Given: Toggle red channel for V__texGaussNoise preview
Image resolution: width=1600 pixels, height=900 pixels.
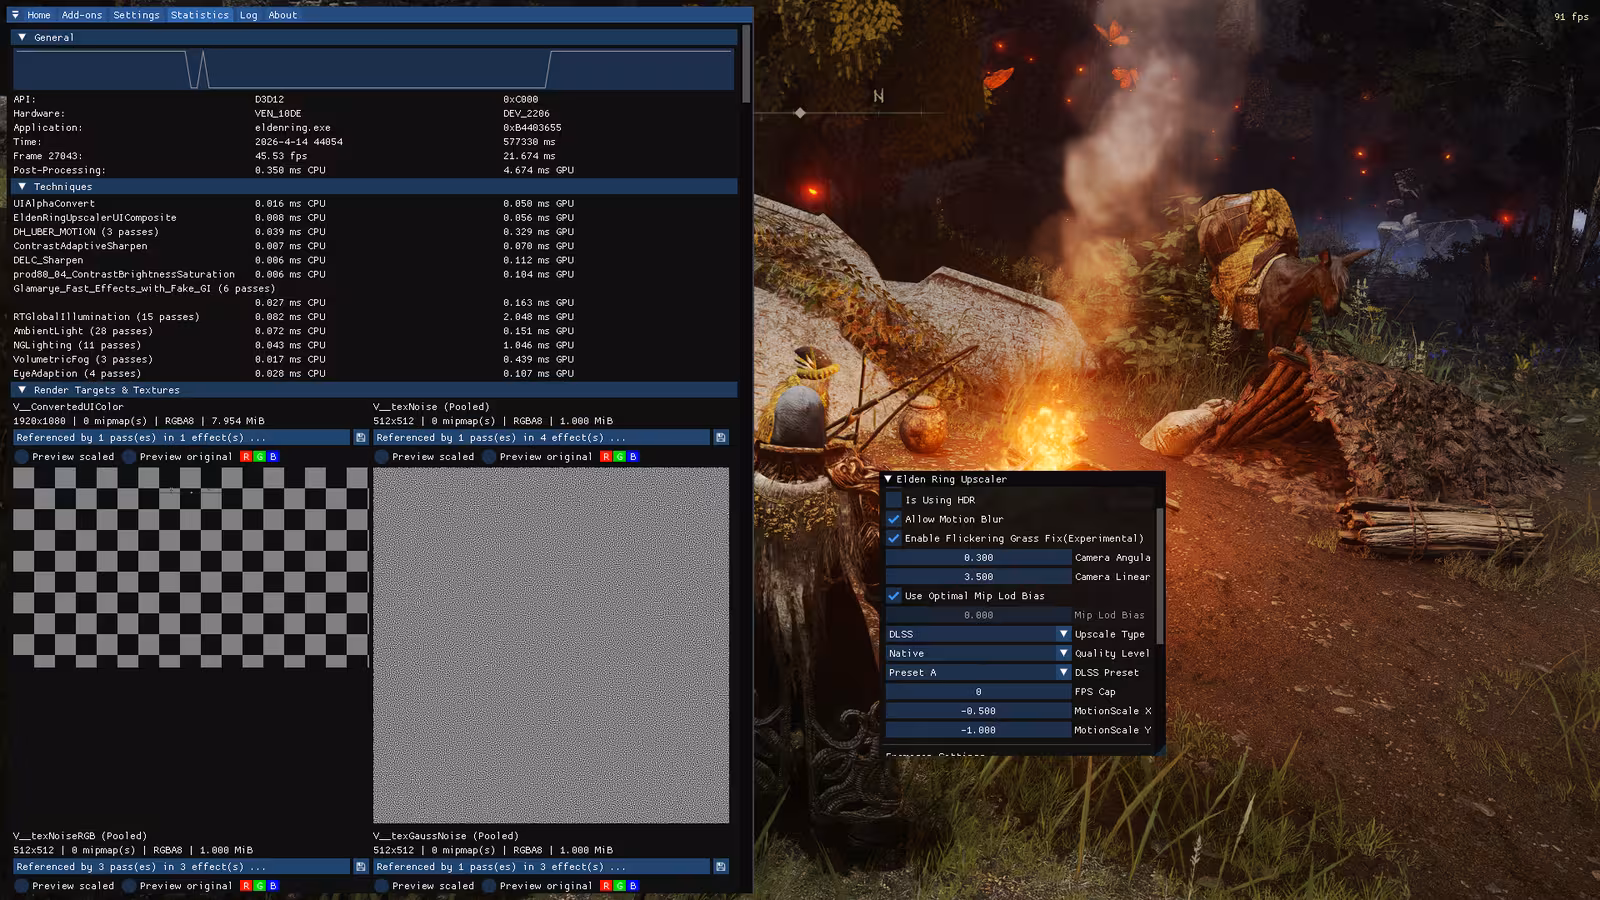Looking at the screenshot, I should point(606,885).
